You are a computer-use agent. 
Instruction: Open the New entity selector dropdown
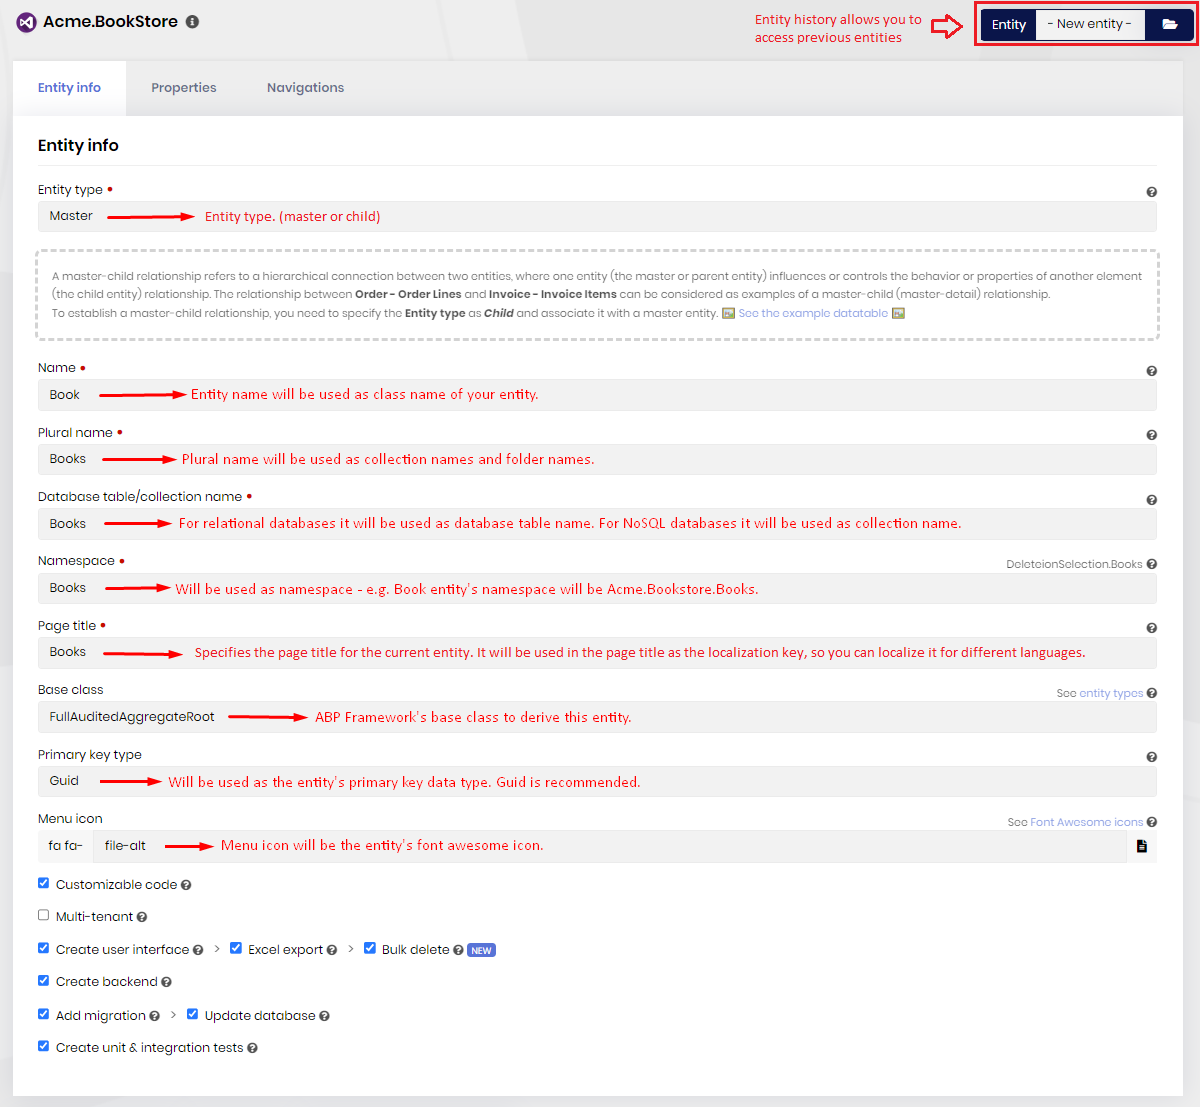[1090, 24]
